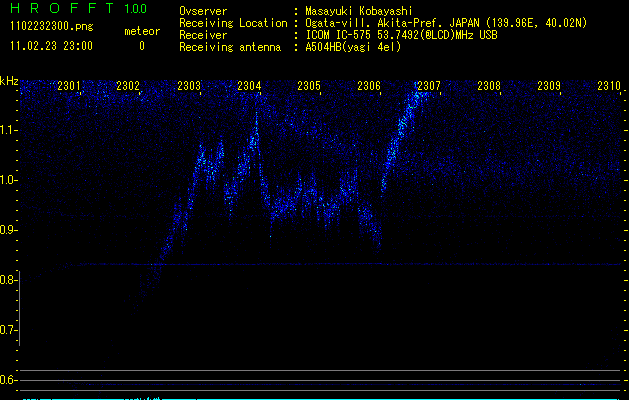Click the meteor count label
The height and width of the screenshot is (400, 629).
pyautogui.click(x=142, y=31)
